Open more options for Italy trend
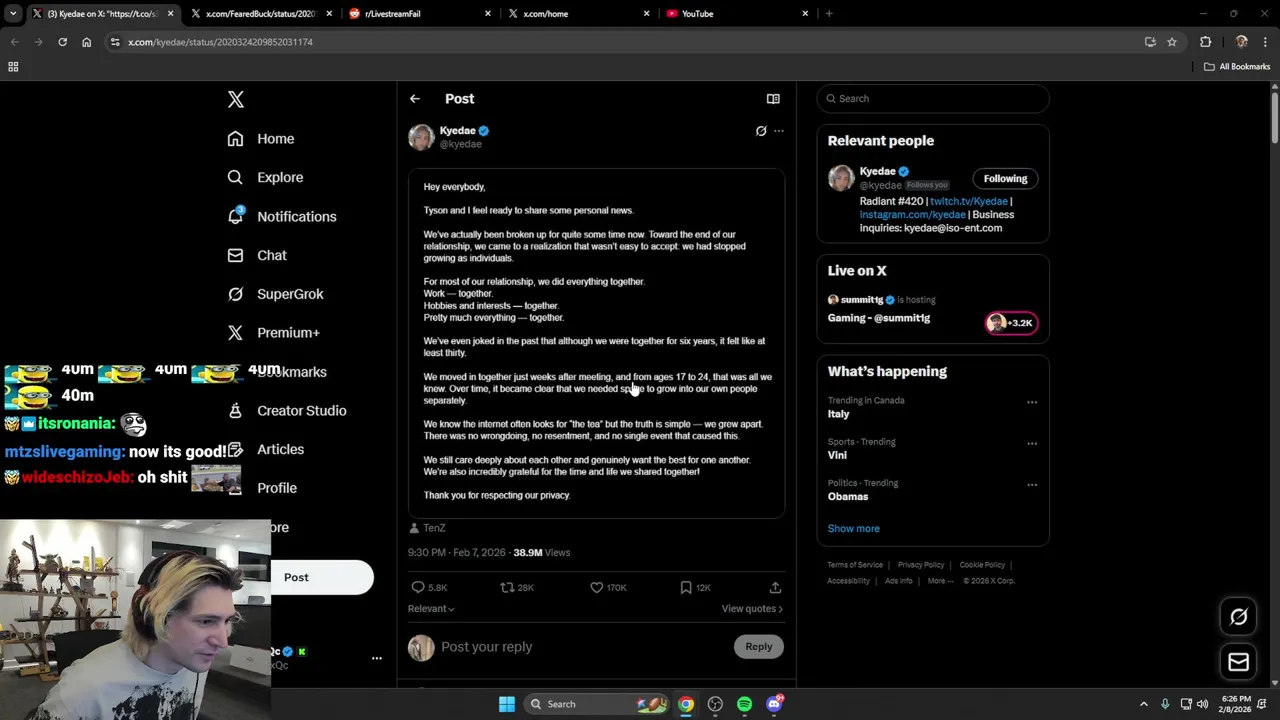Viewport: 1280px width, 720px height. tap(1032, 402)
